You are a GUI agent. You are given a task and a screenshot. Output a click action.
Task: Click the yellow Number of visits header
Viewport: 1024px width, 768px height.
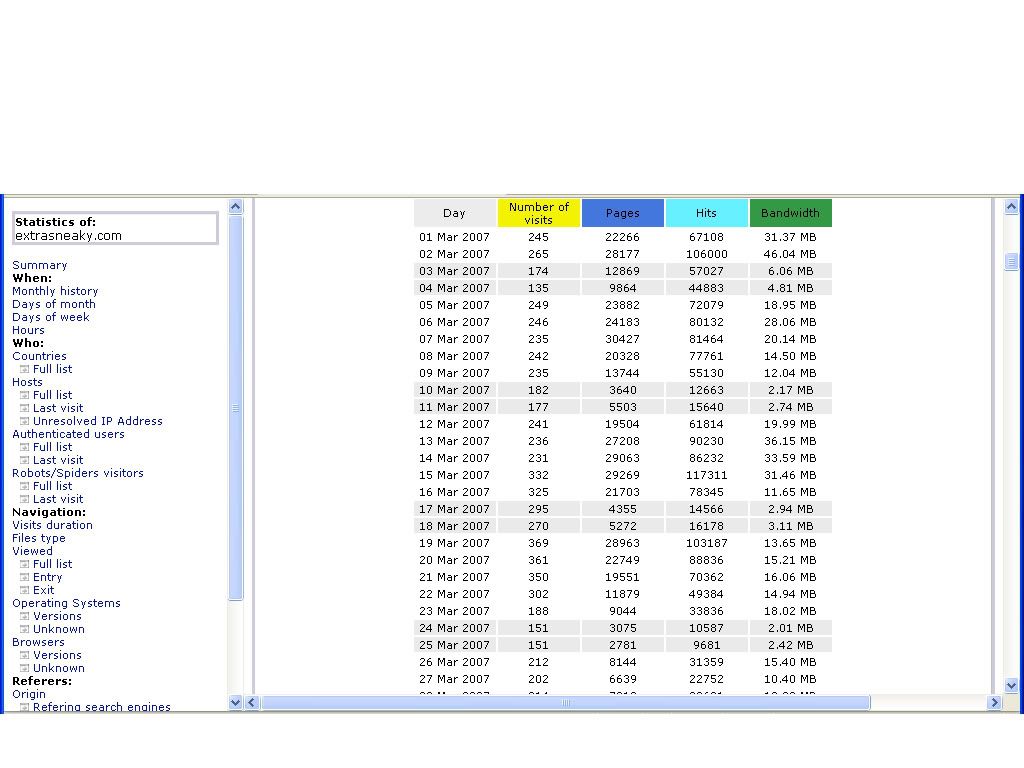(539, 213)
